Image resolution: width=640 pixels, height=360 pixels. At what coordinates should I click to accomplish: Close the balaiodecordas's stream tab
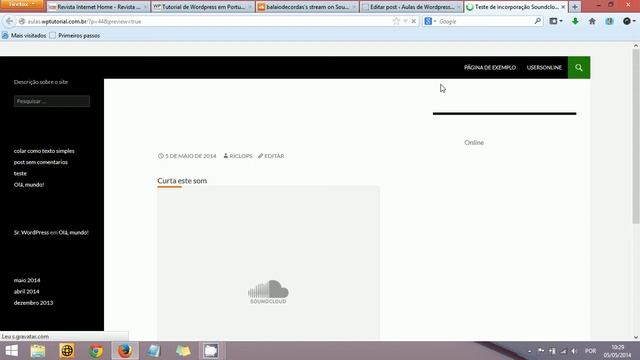coord(354,7)
